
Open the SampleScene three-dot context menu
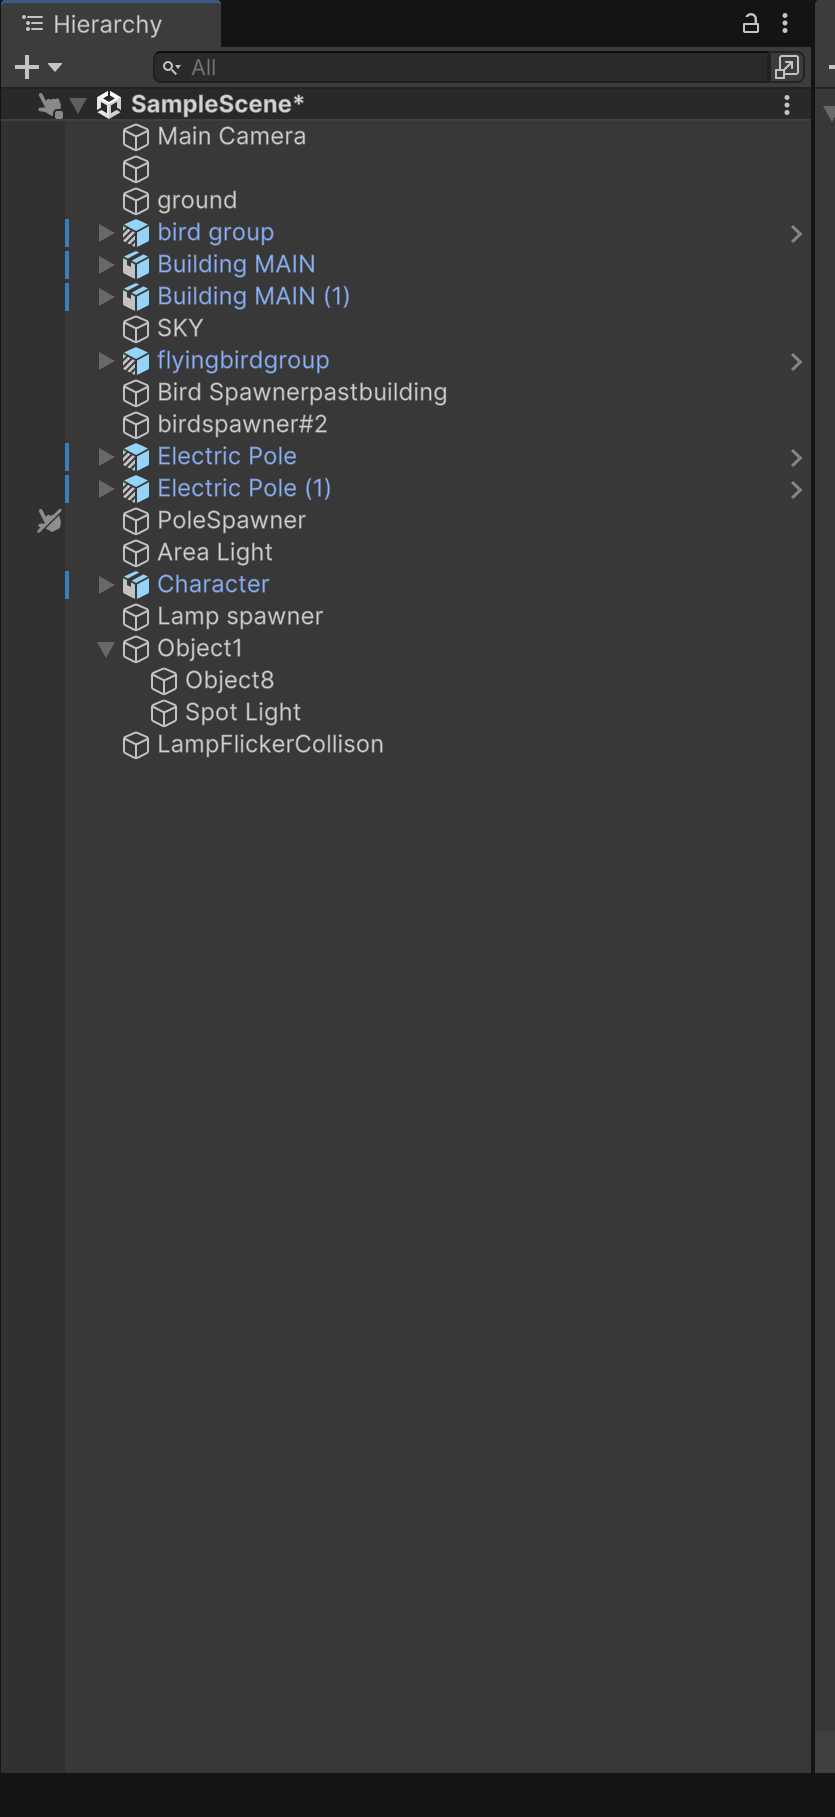787,104
